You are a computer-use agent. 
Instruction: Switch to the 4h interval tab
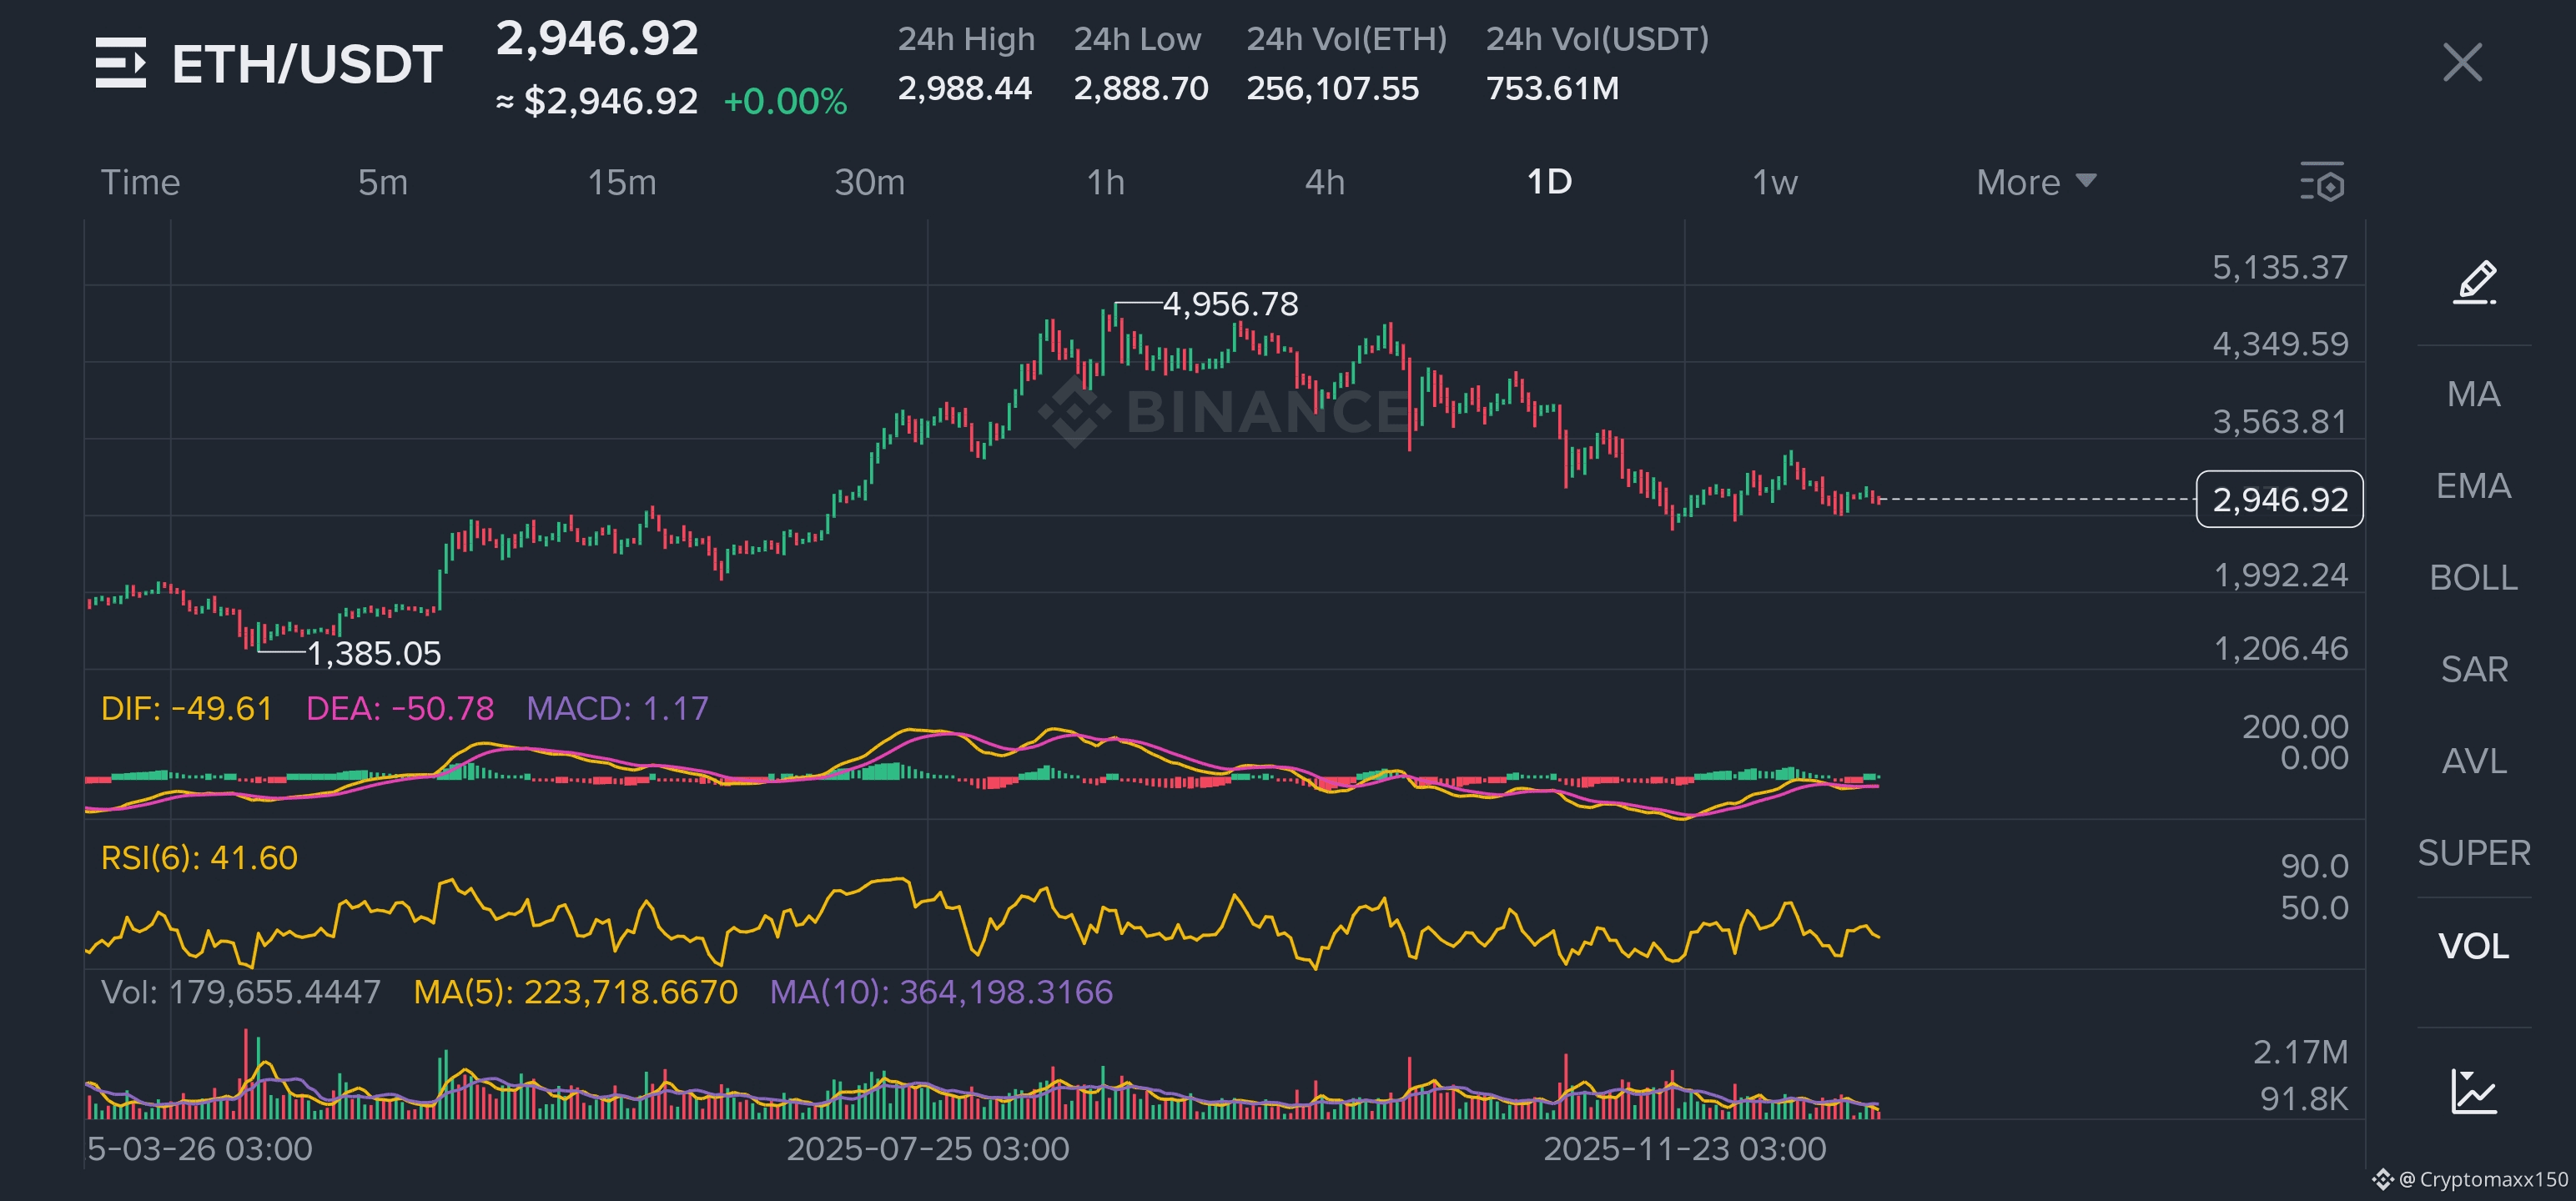[x=1324, y=182]
